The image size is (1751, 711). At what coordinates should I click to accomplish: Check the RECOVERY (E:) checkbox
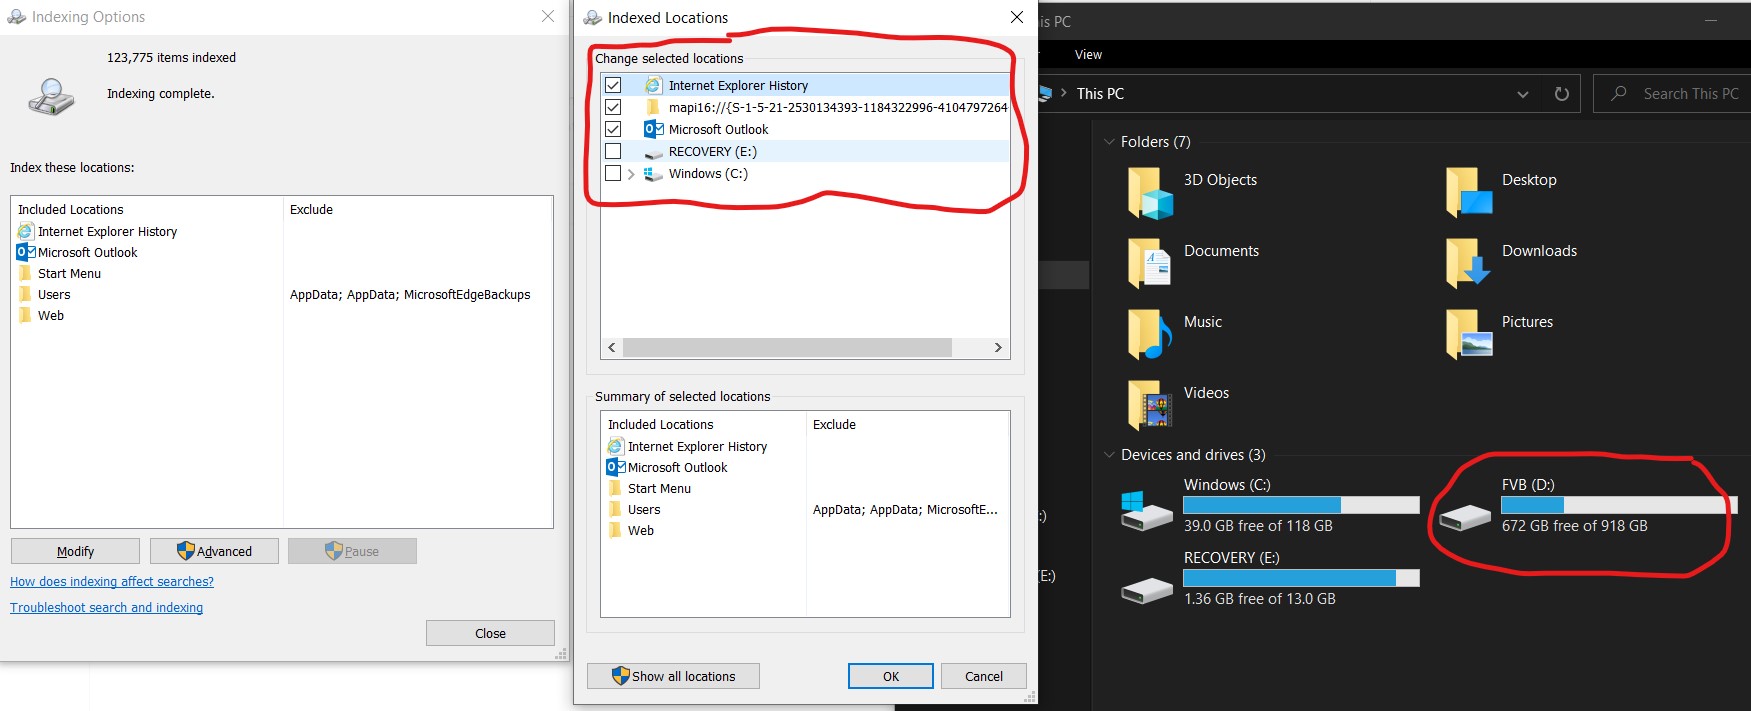tap(613, 151)
